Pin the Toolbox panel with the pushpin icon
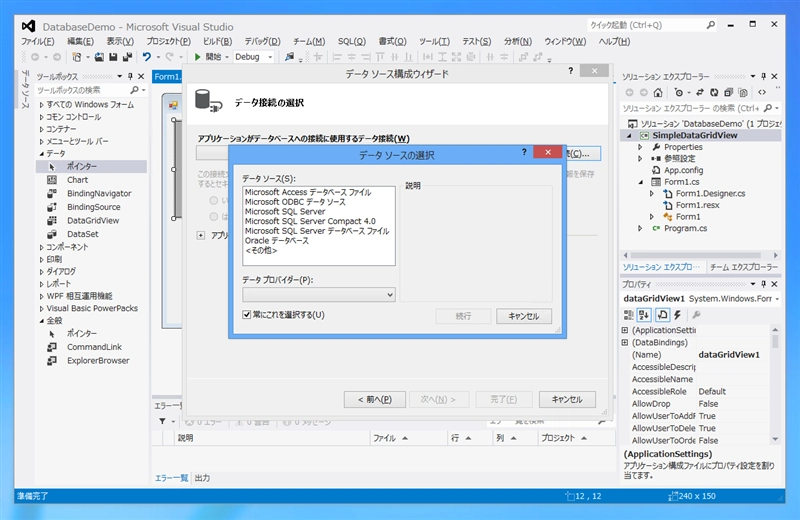Viewport: 800px width, 520px height. [x=130, y=77]
